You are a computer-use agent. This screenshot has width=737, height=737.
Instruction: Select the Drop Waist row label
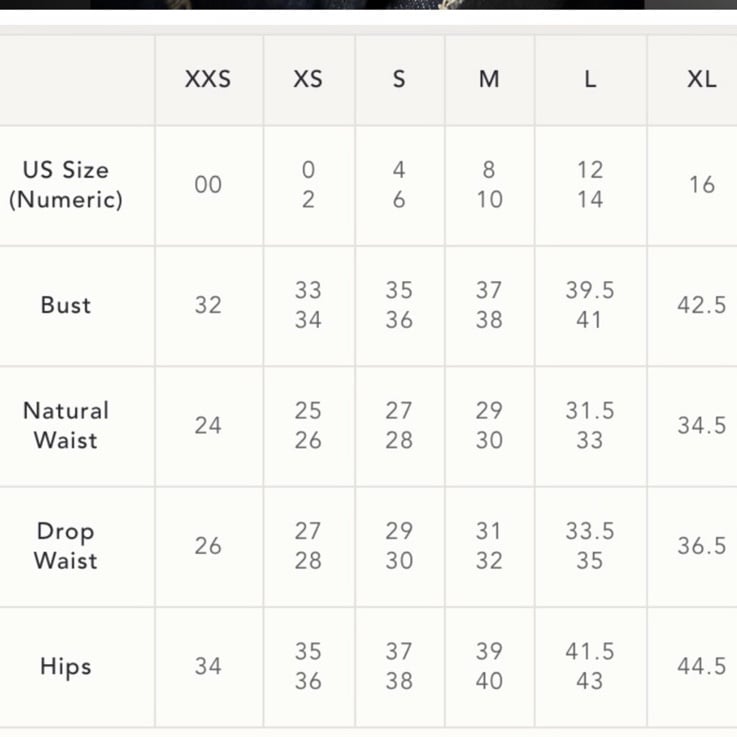pos(66,546)
